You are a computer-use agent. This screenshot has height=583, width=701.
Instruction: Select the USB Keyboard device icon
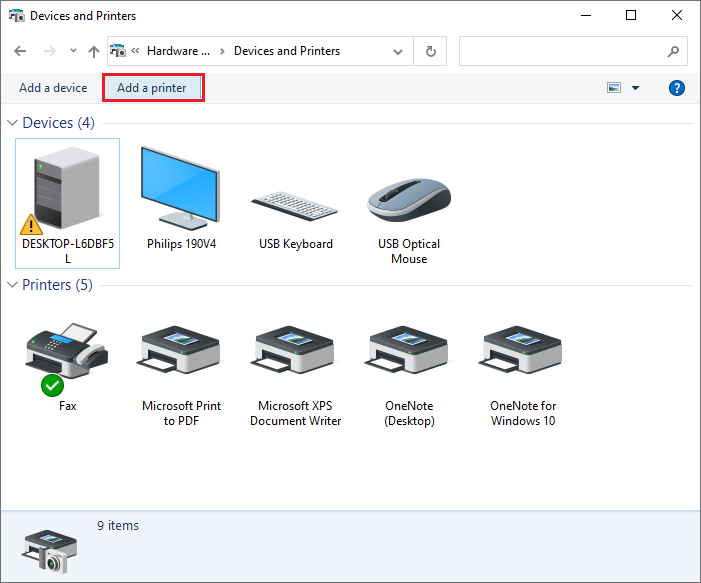(x=294, y=206)
